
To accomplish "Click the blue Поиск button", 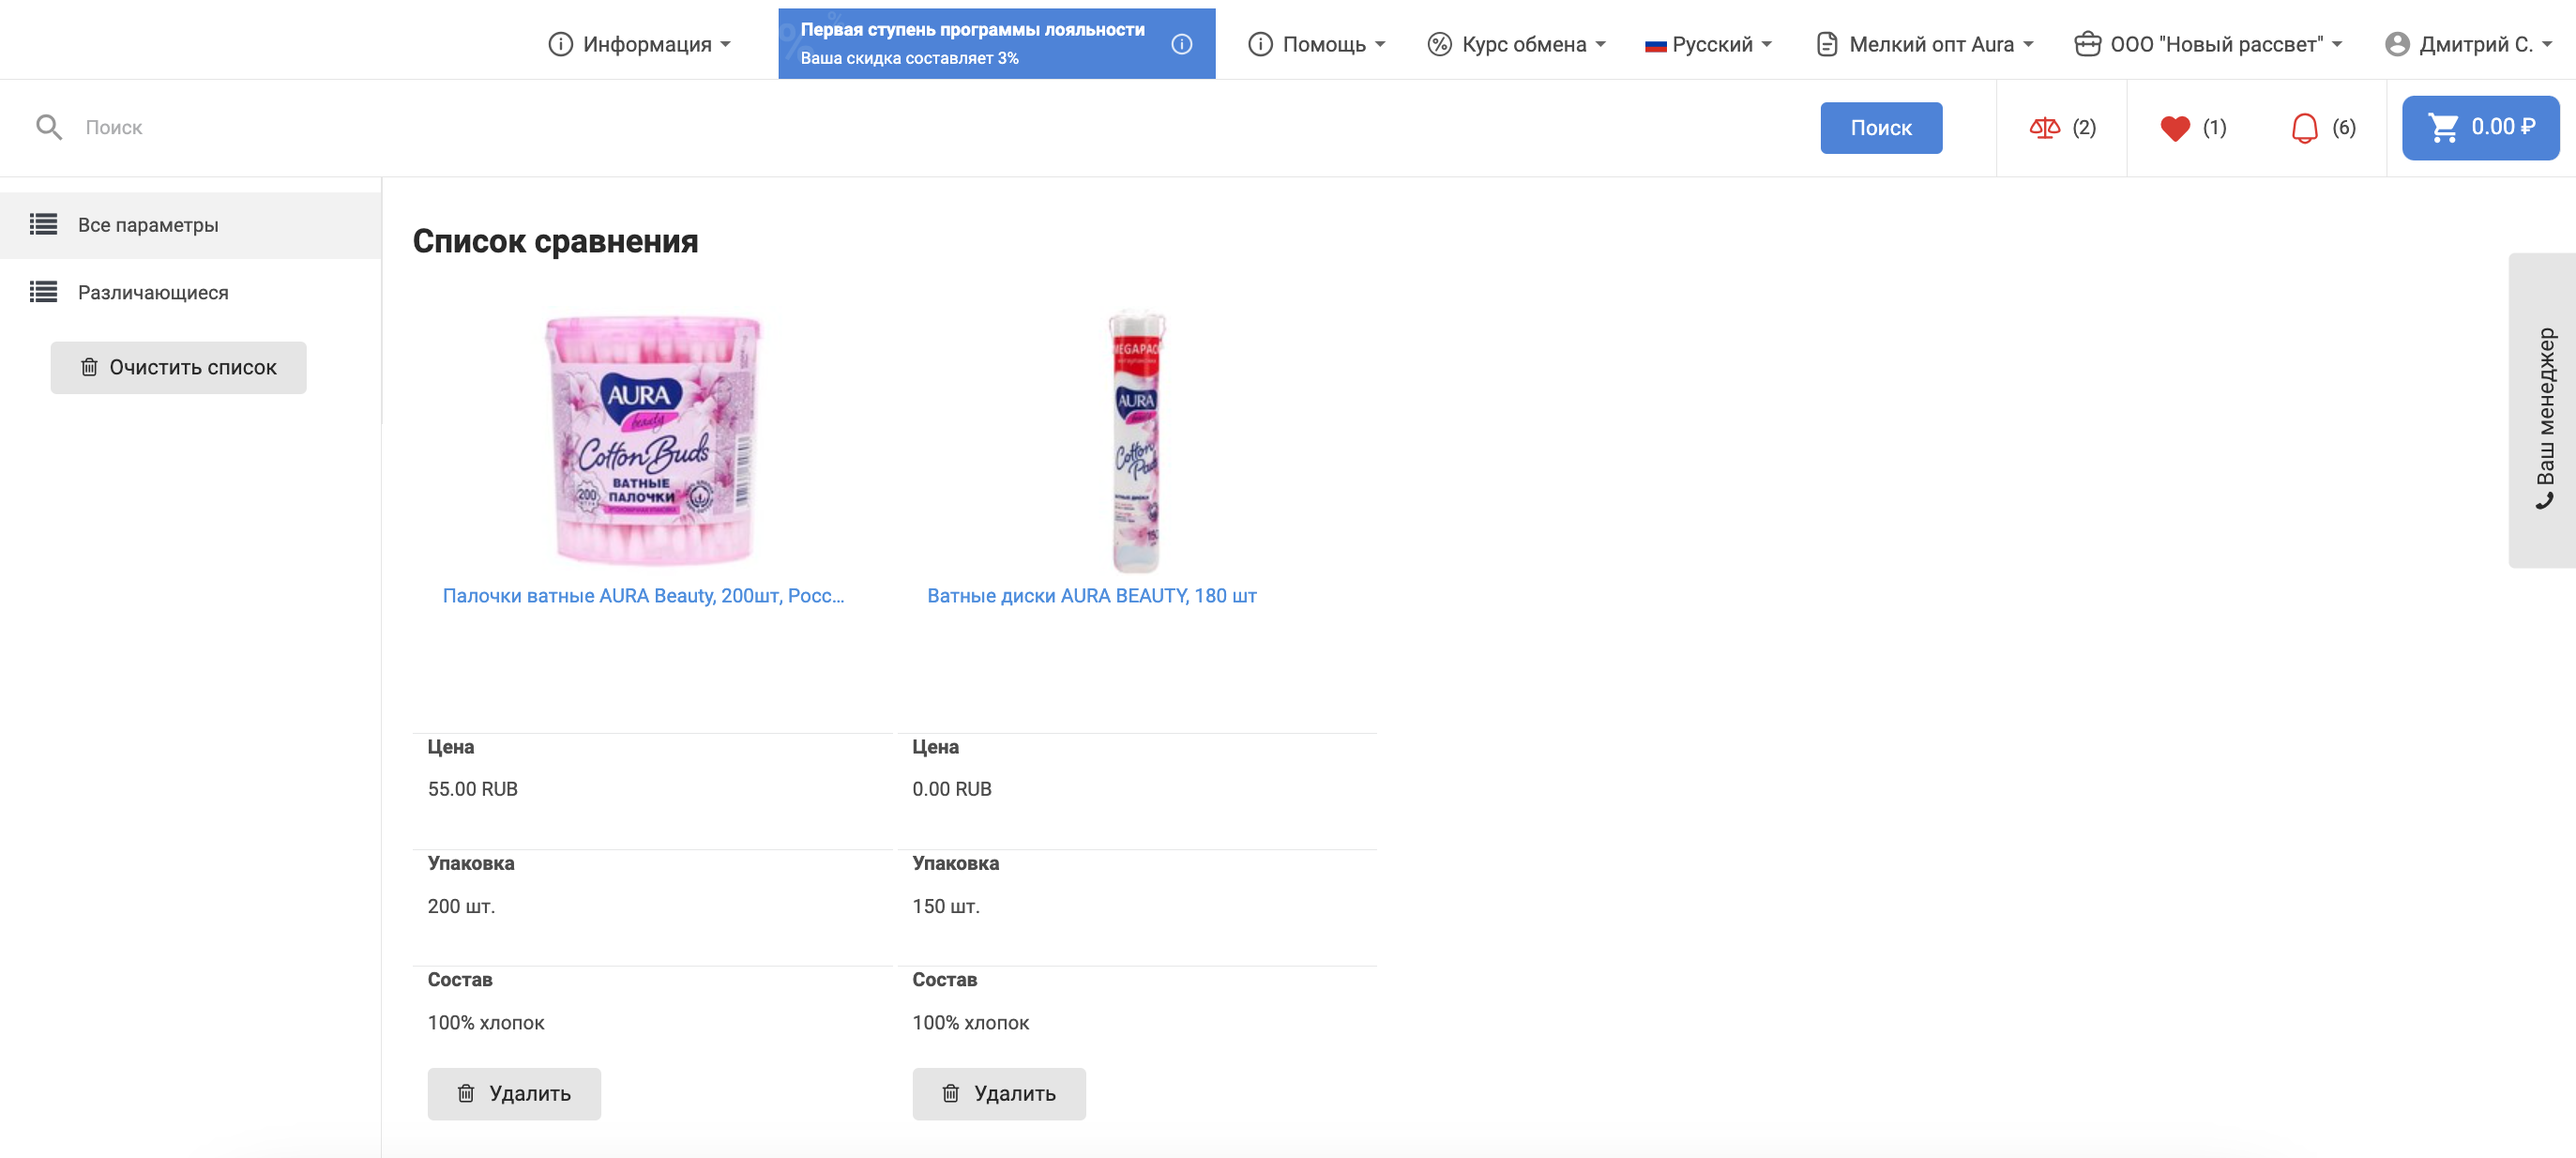I will coord(1880,128).
